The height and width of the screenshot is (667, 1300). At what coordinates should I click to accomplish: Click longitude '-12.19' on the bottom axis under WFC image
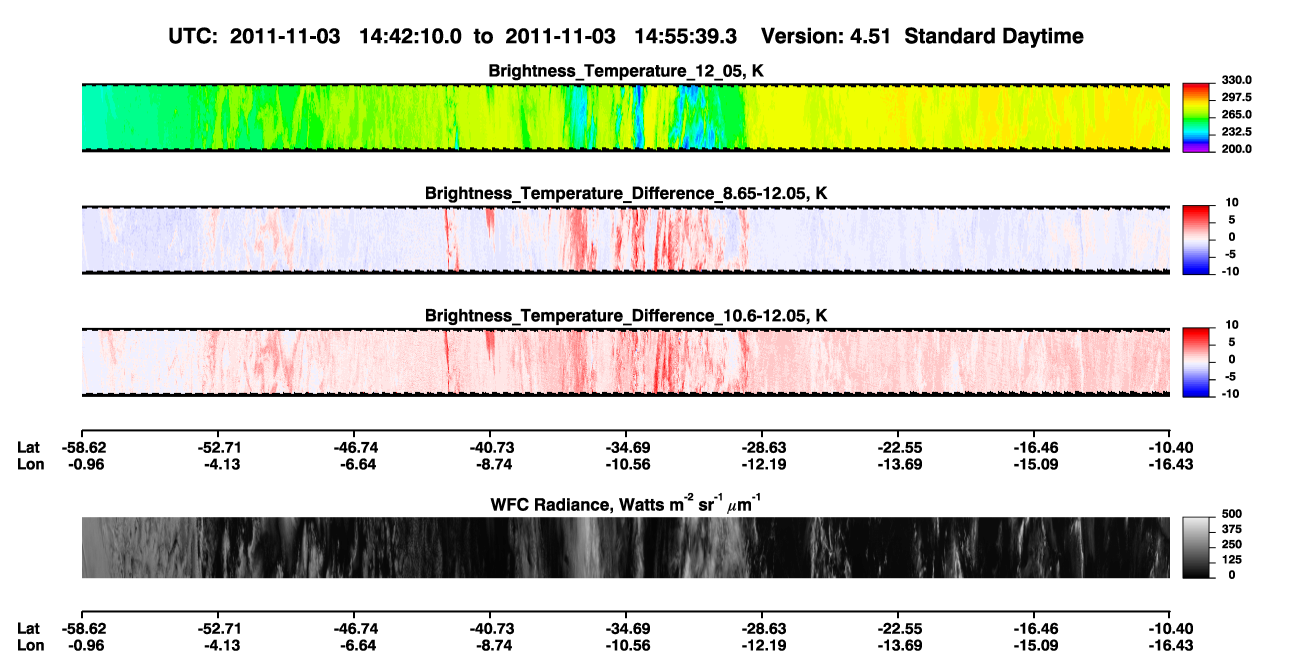(x=762, y=645)
